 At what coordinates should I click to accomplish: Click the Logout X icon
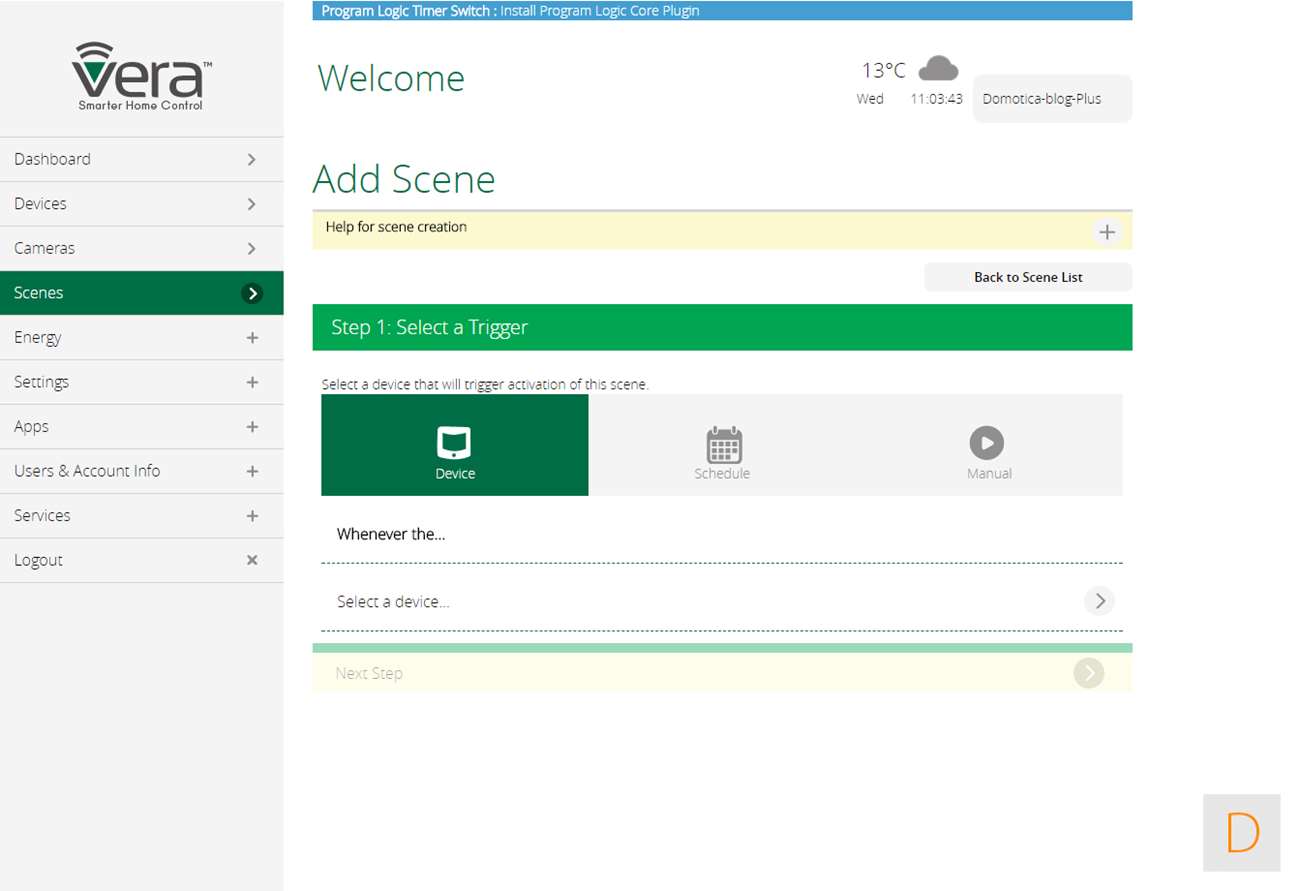click(x=252, y=560)
